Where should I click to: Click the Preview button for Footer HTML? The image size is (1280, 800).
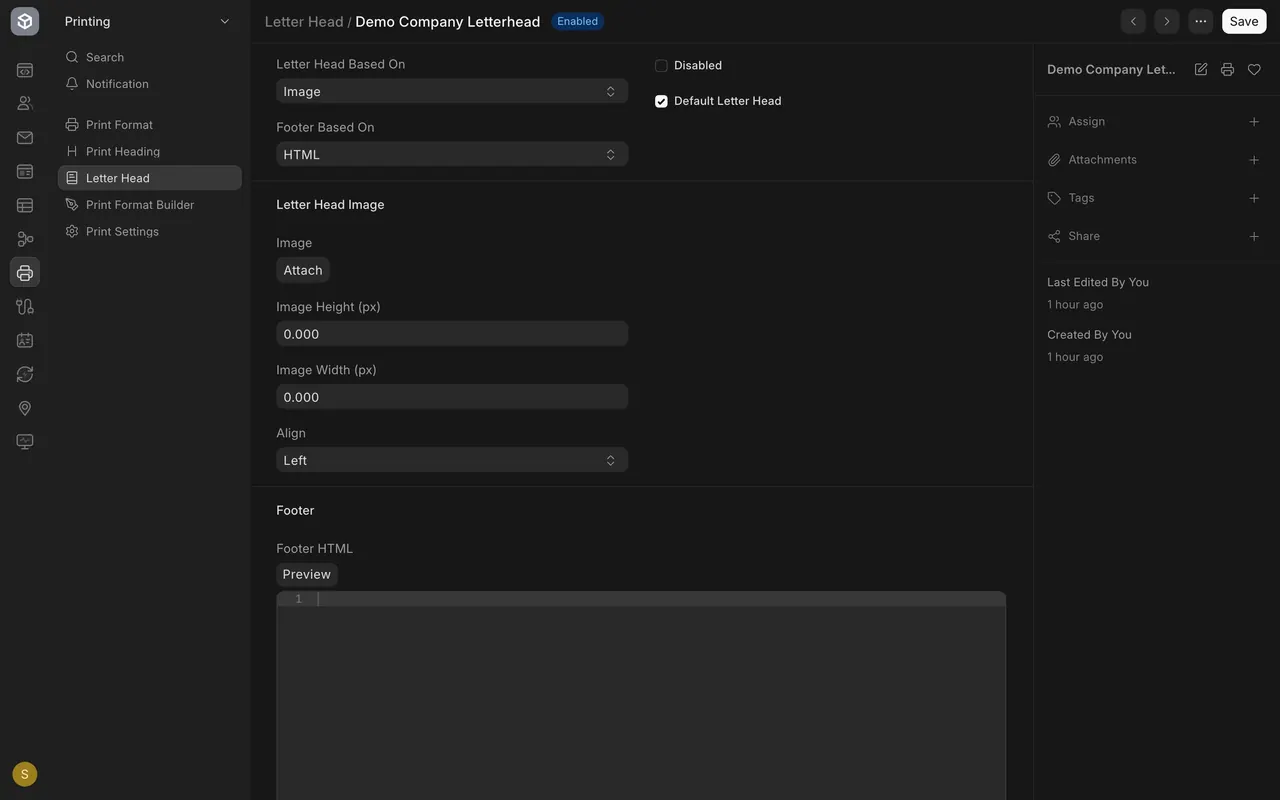(307, 574)
